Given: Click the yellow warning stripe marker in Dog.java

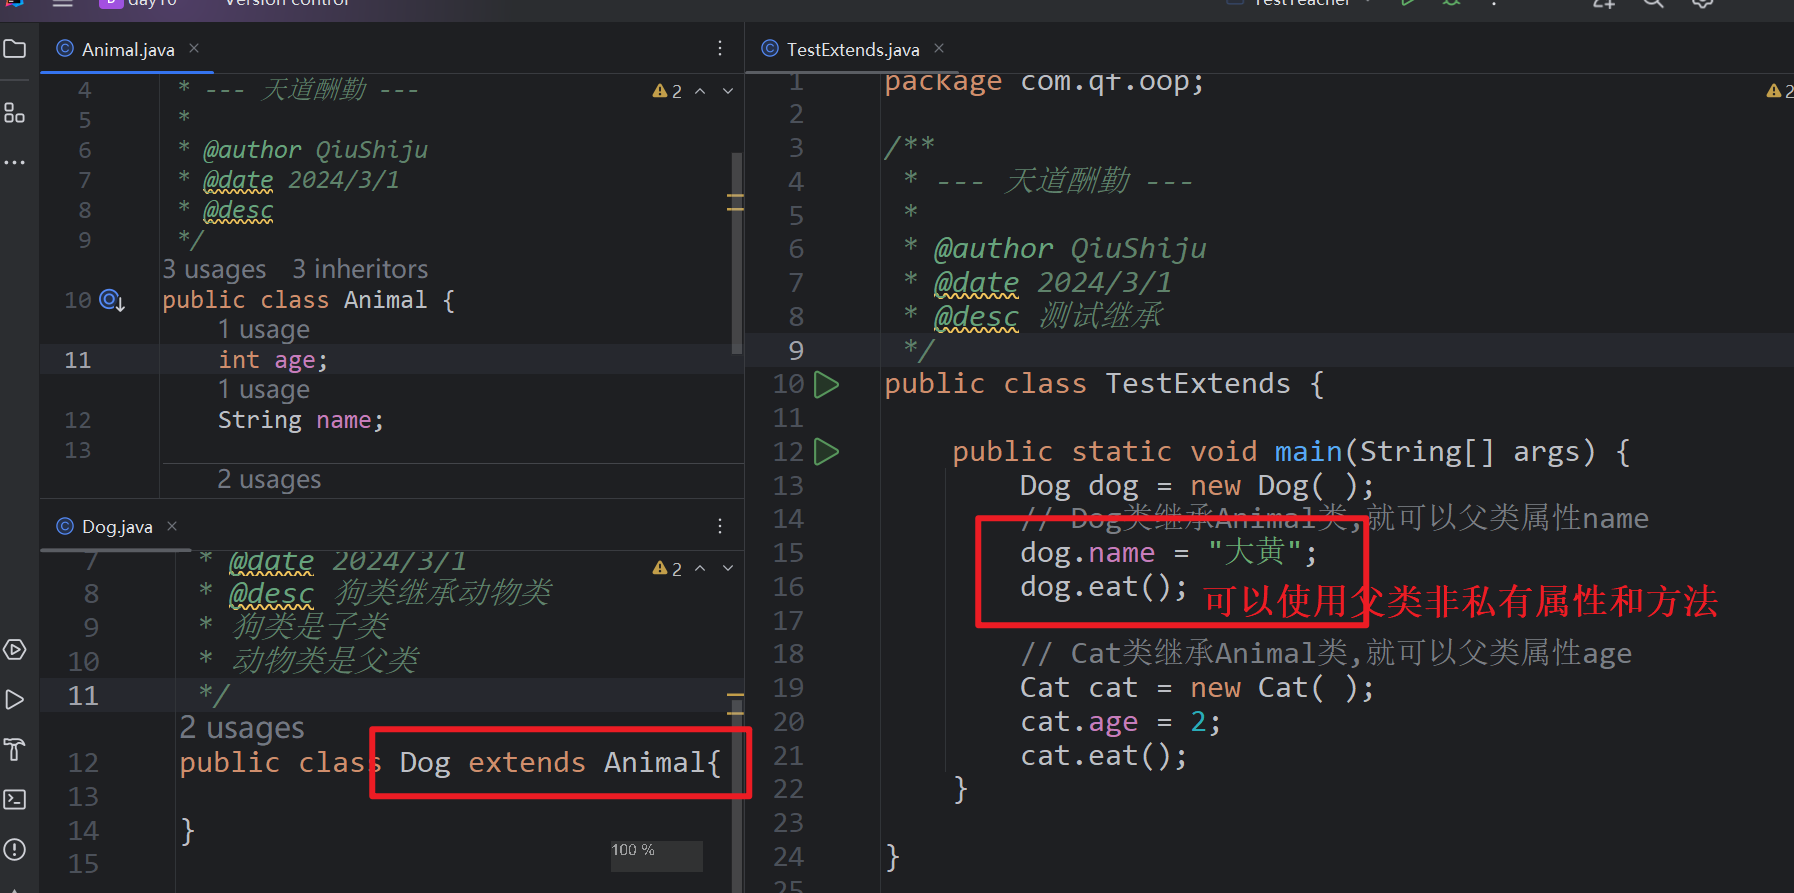Looking at the screenshot, I should pyautogui.click(x=736, y=693).
